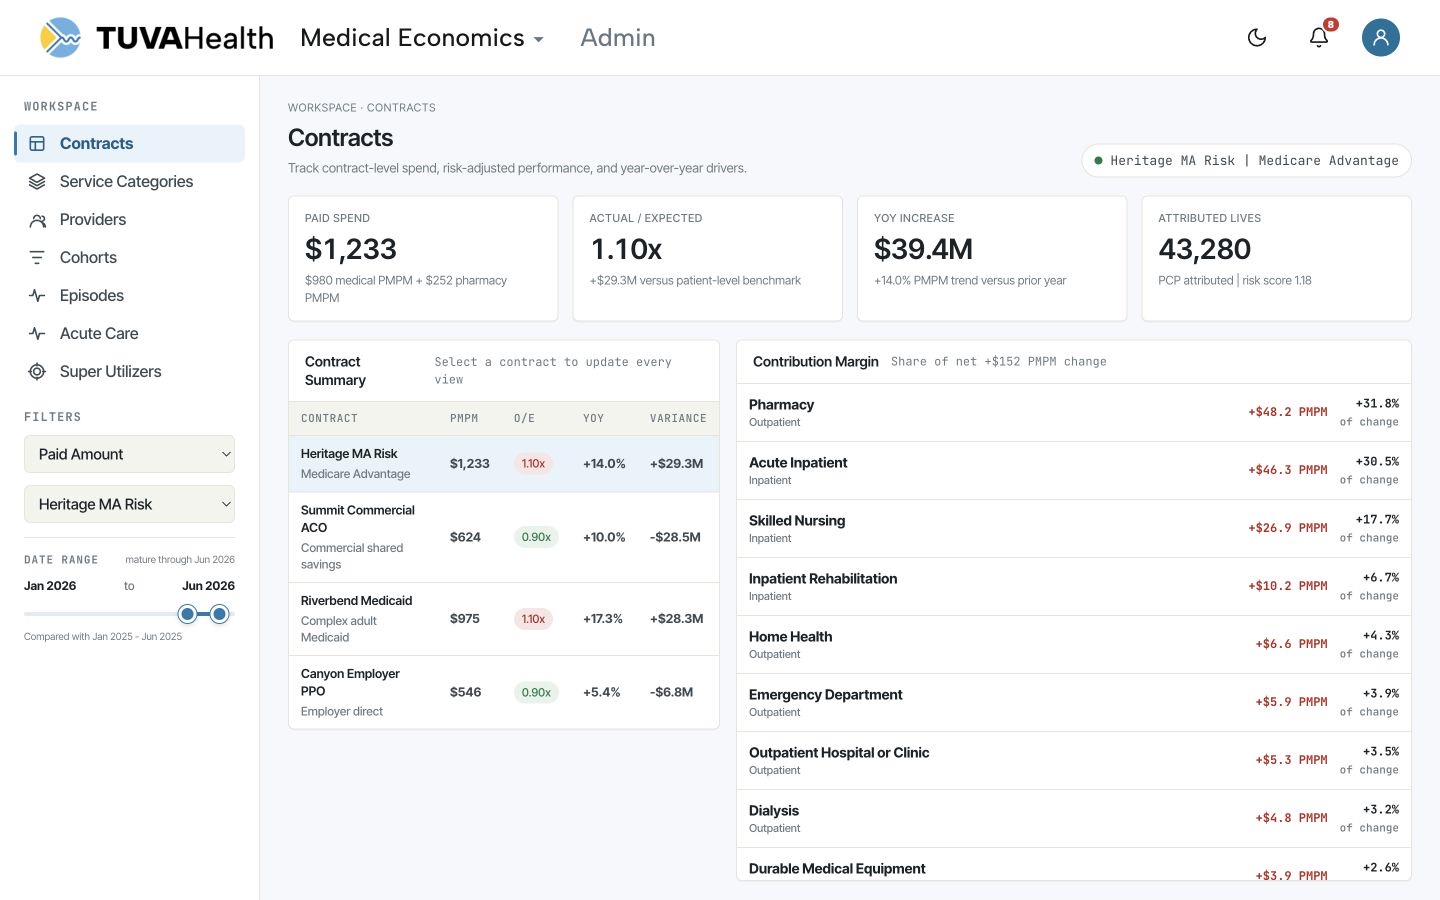1440x900 pixels.
Task: Click the Pharmacy contribution margin row
Action: 1074,413
